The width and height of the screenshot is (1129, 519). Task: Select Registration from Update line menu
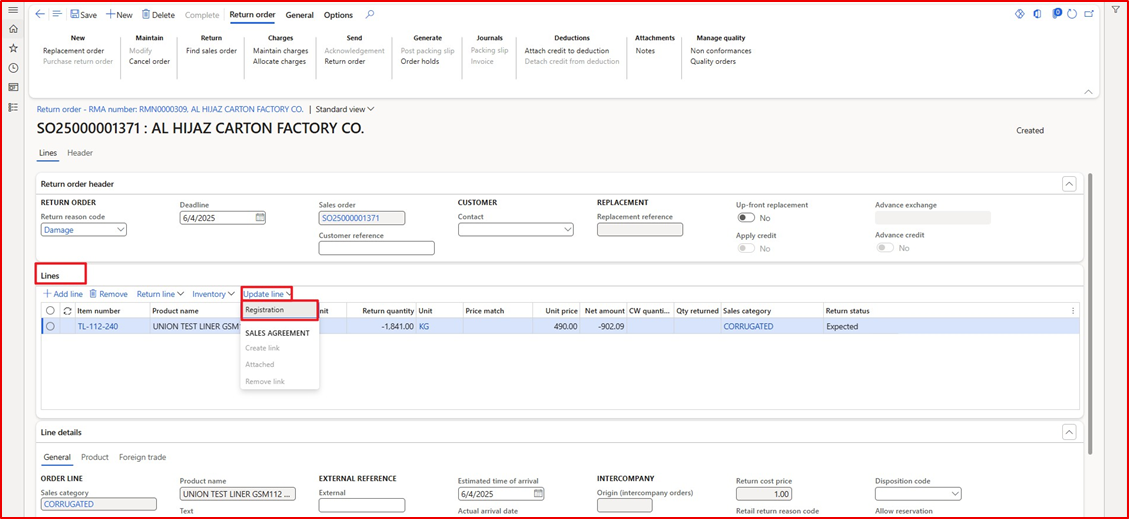pos(266,310)
